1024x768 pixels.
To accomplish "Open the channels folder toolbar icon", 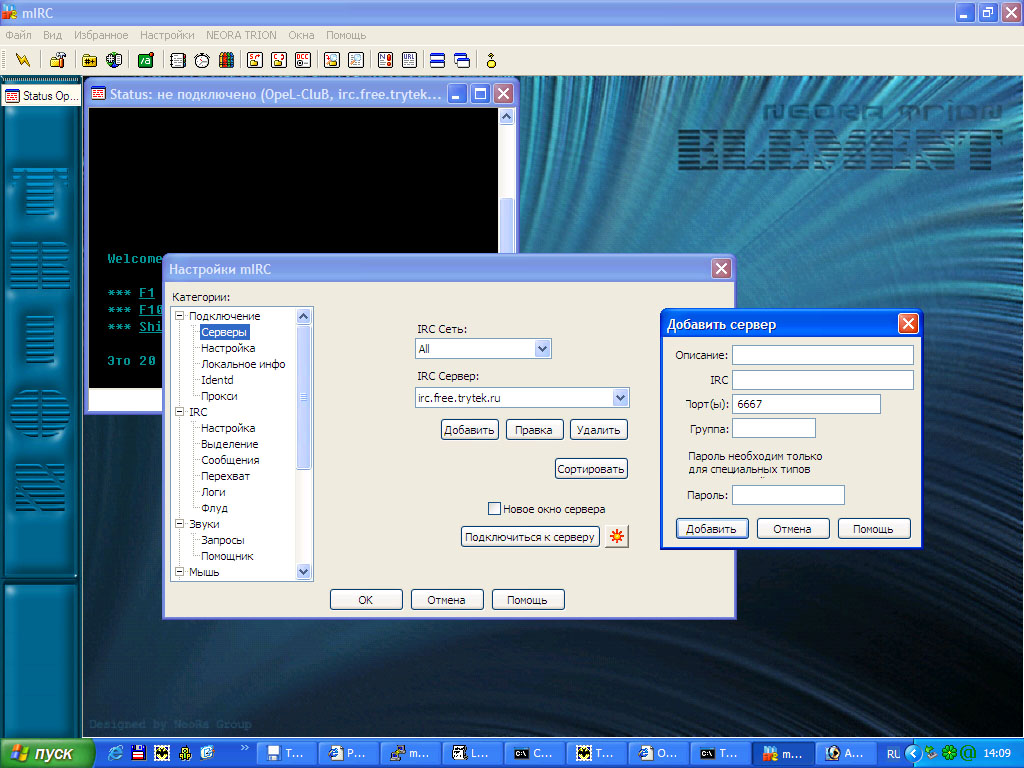I will (x=89, y=61).
